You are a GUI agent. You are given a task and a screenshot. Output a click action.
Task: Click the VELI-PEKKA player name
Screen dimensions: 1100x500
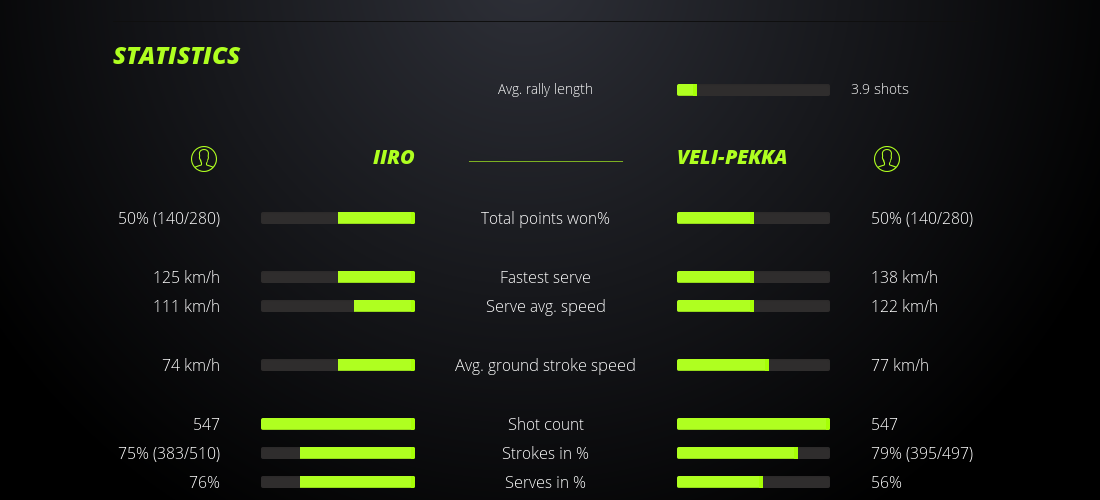[x=732, y=158]
